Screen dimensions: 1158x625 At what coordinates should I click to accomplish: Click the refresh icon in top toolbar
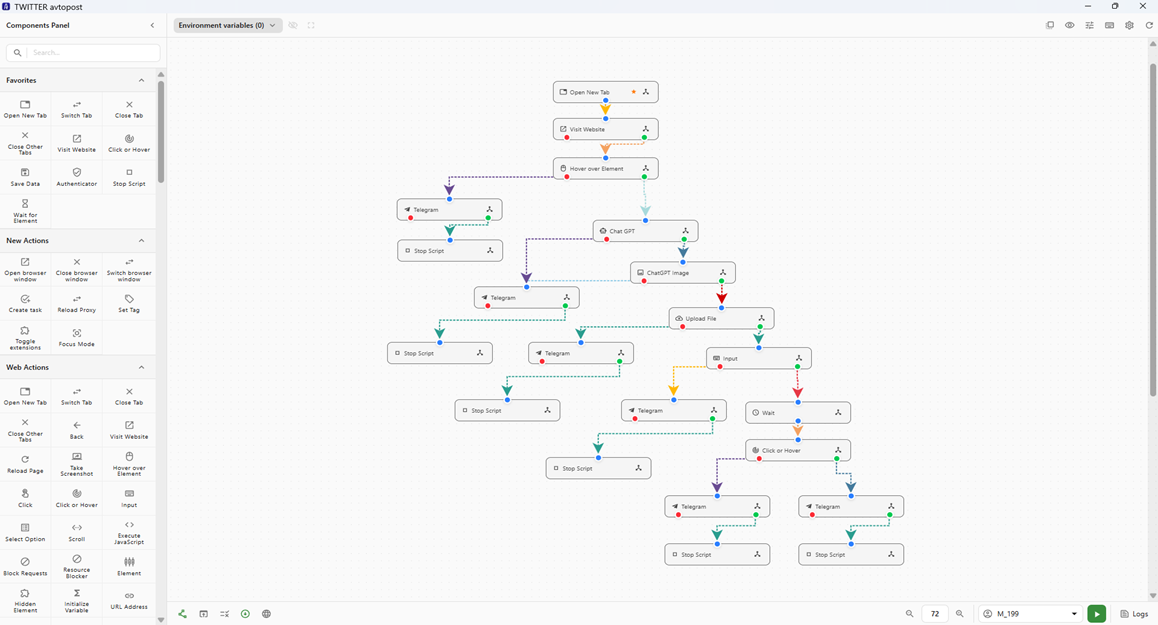(1149, 25)
